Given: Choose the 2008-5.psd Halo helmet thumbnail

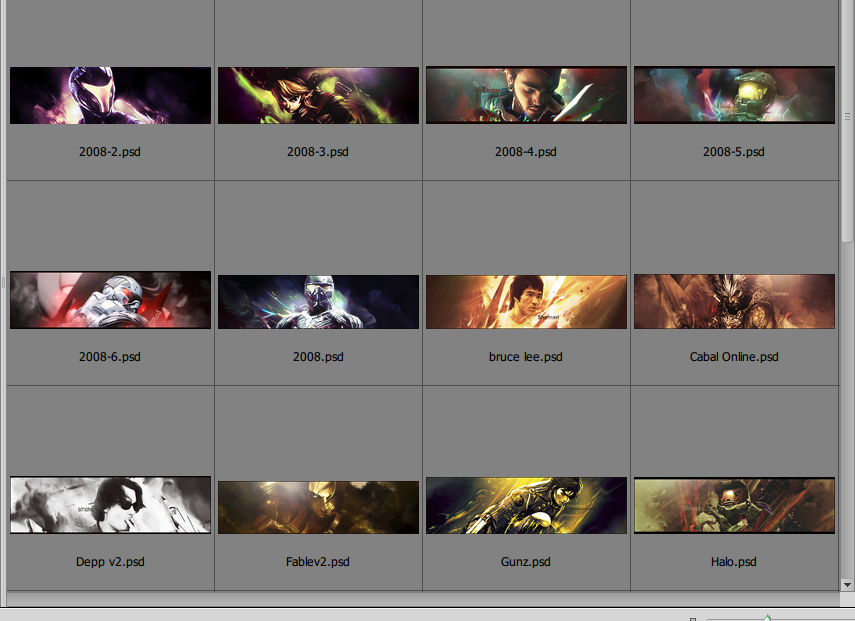Looking at the screenshot, I should click(x=734, y=95).
